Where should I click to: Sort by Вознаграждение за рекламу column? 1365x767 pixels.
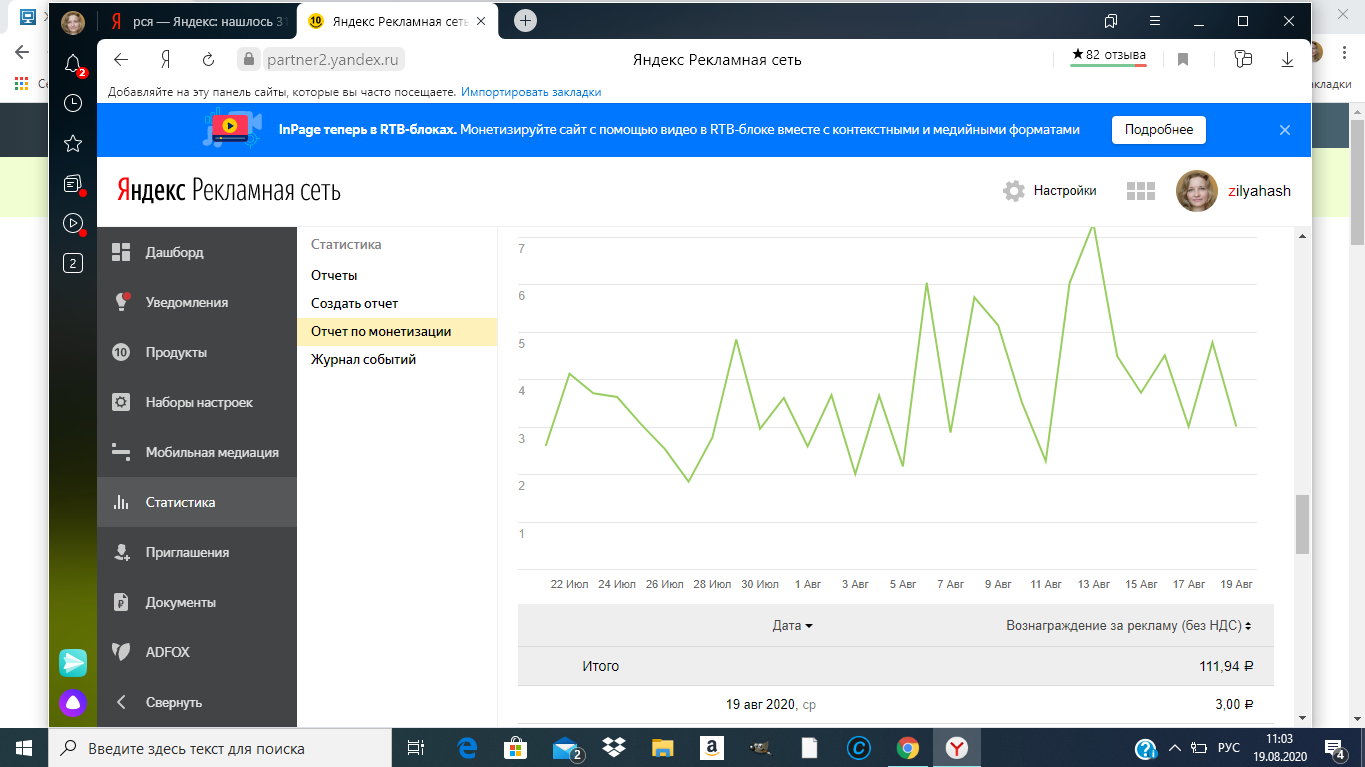pyautogui.click(x=1129, y=625)
